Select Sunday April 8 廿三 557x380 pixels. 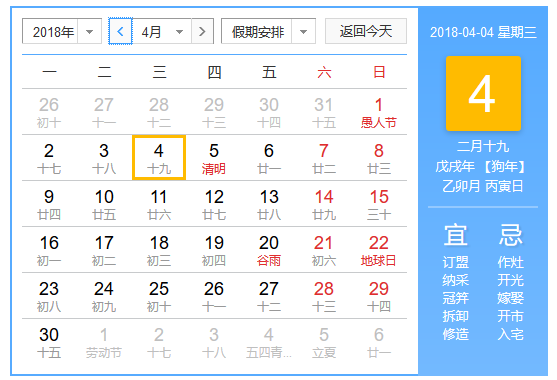[379, 158]
